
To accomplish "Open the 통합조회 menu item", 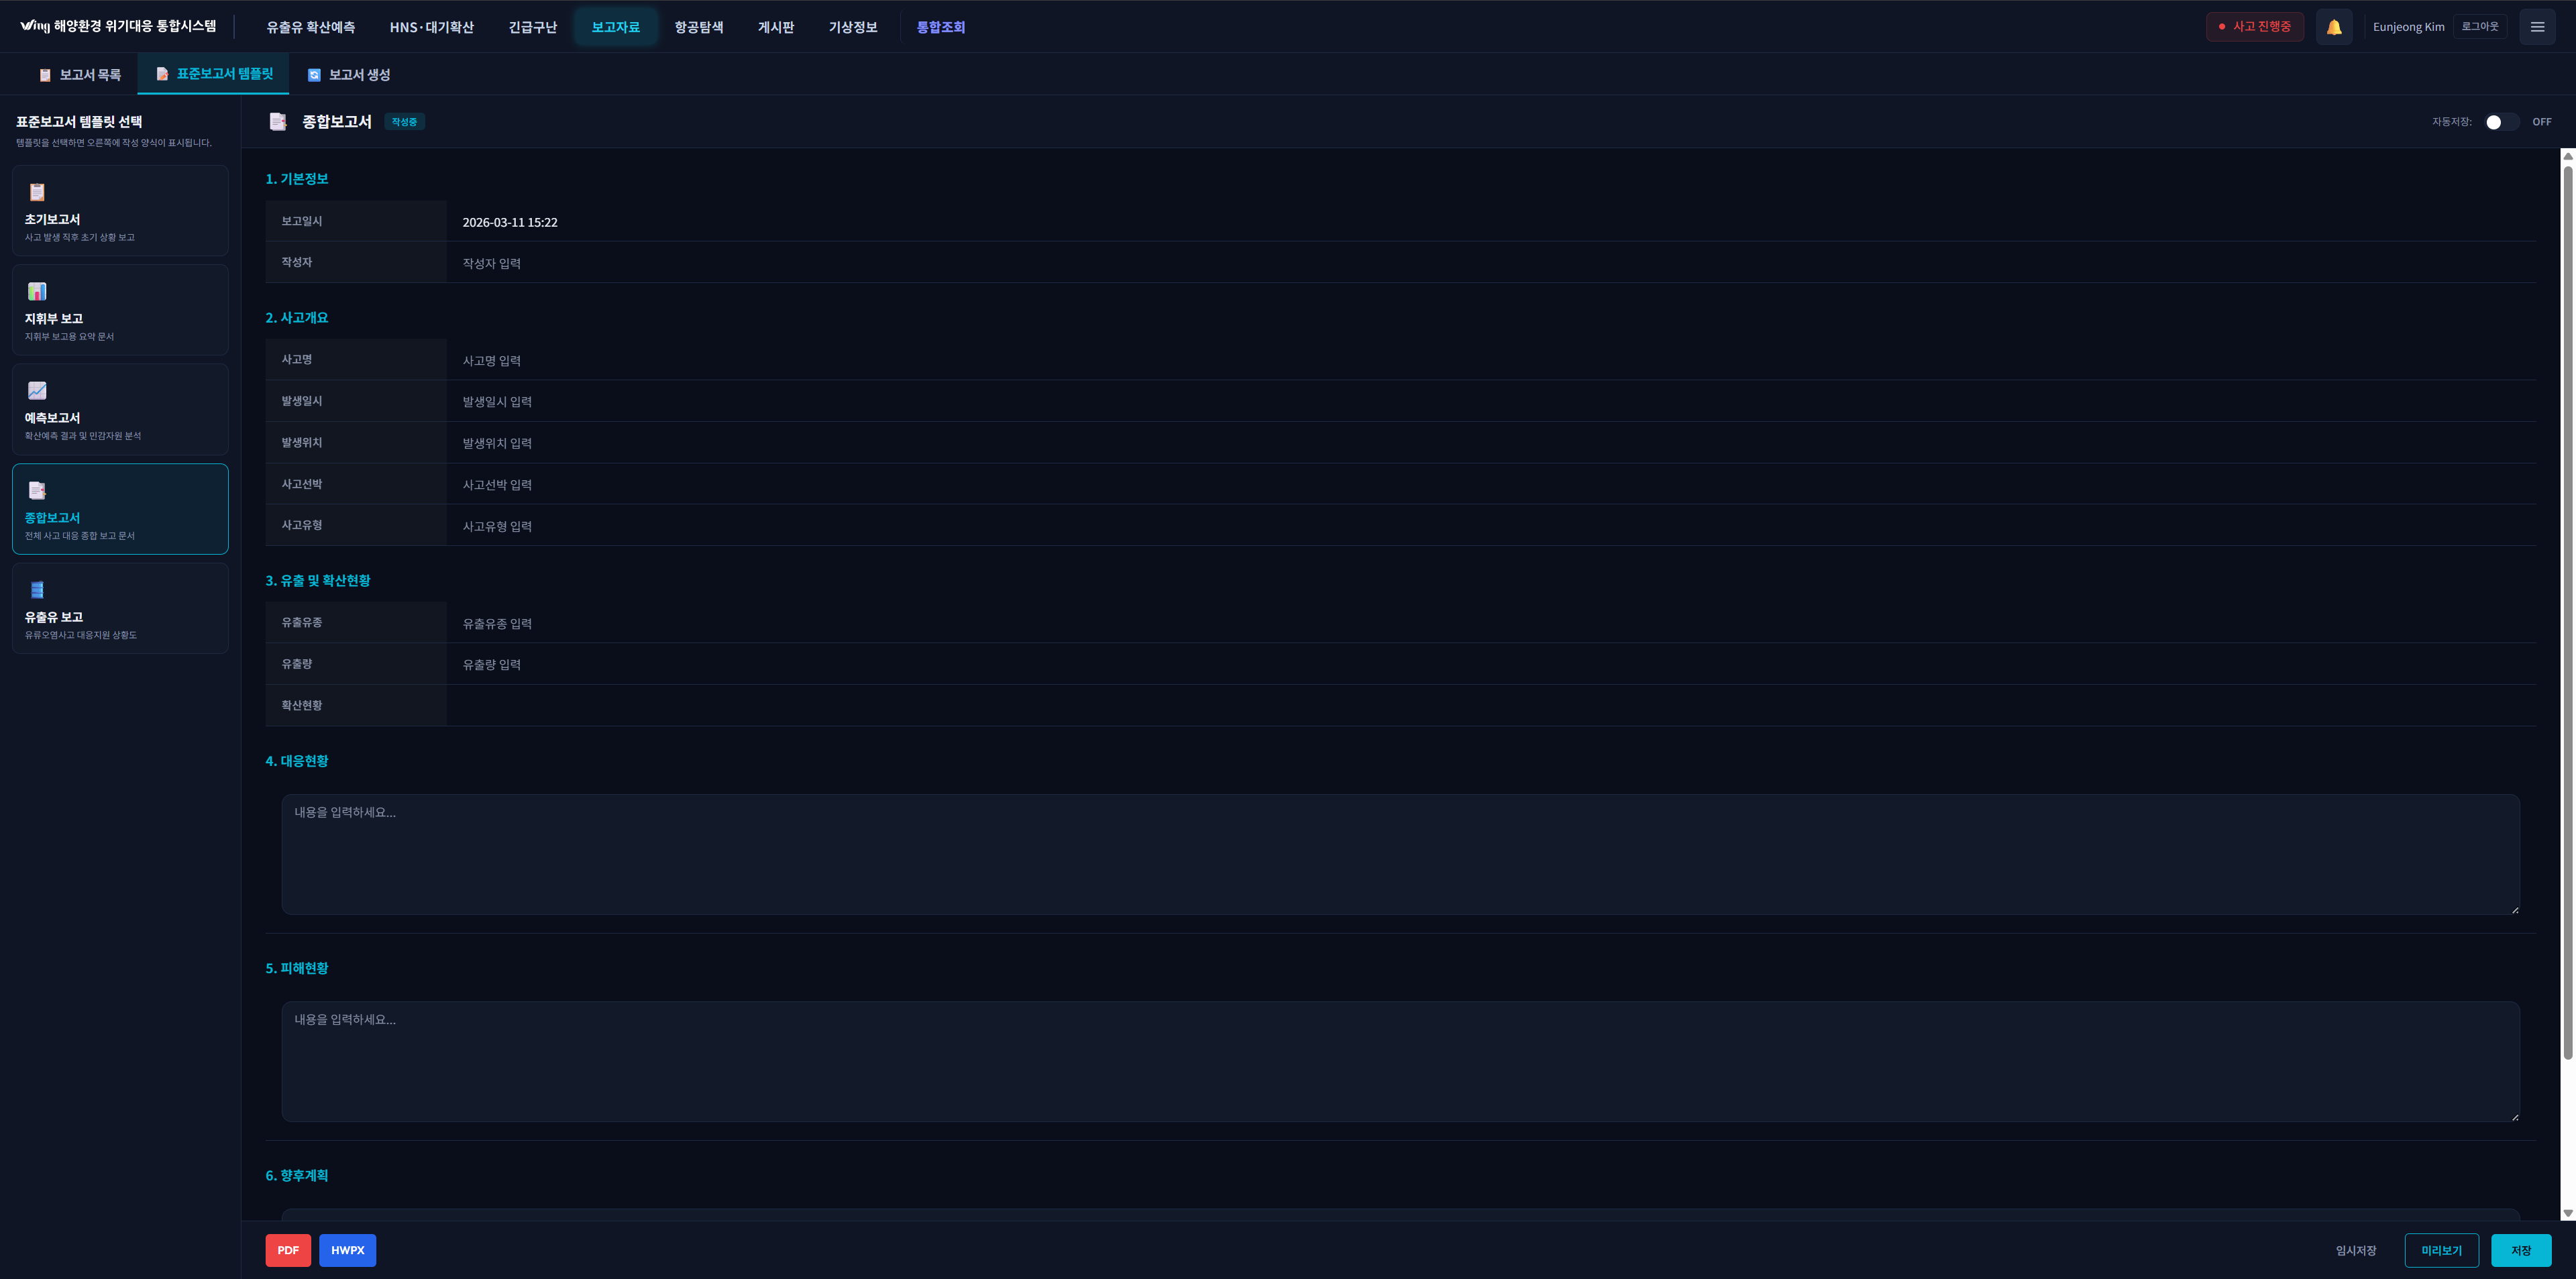I will (x=940, y=27).
